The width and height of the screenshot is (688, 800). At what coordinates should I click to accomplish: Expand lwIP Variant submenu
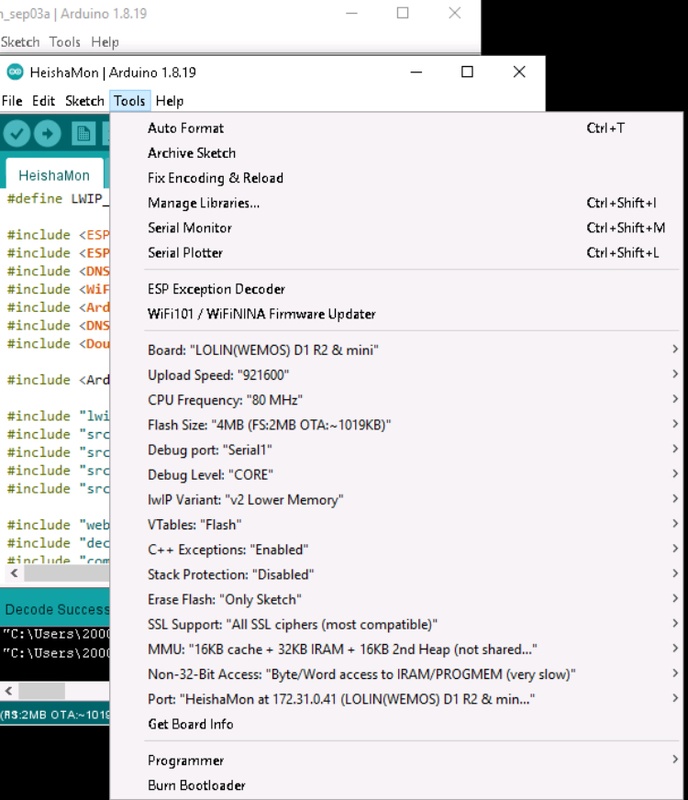(397, 501)
